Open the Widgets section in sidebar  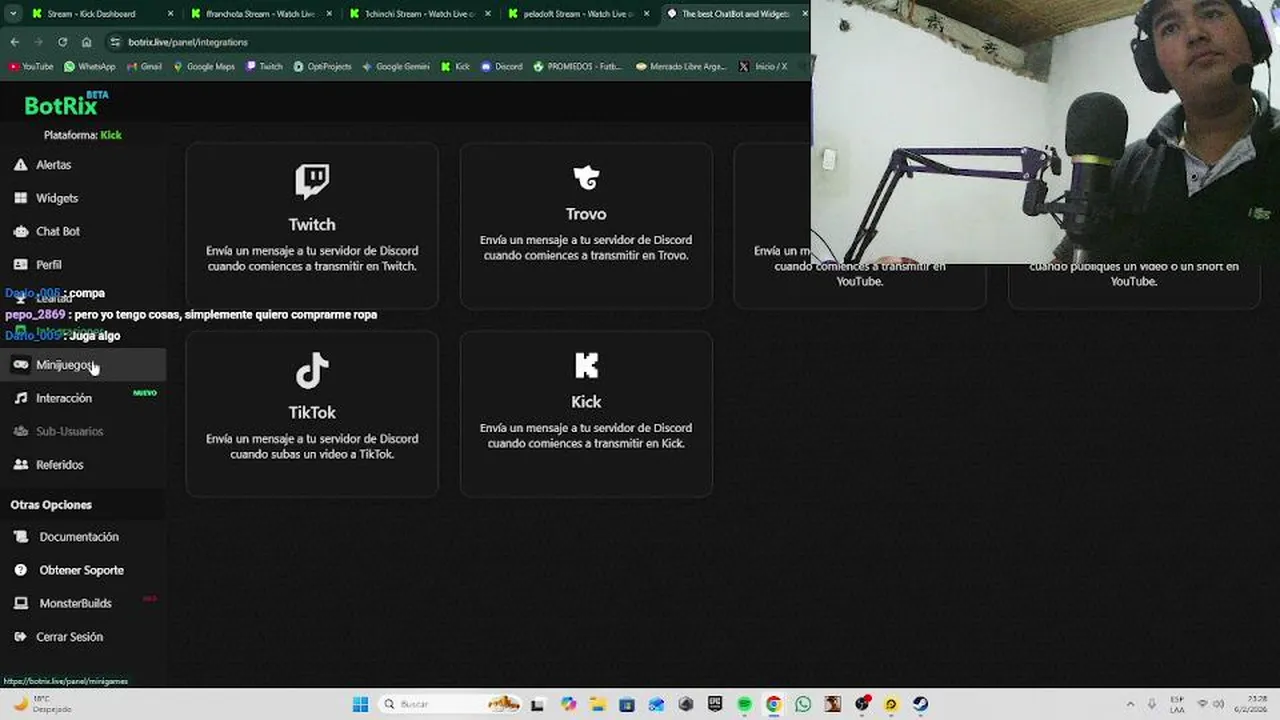click(x=83, y=198)
